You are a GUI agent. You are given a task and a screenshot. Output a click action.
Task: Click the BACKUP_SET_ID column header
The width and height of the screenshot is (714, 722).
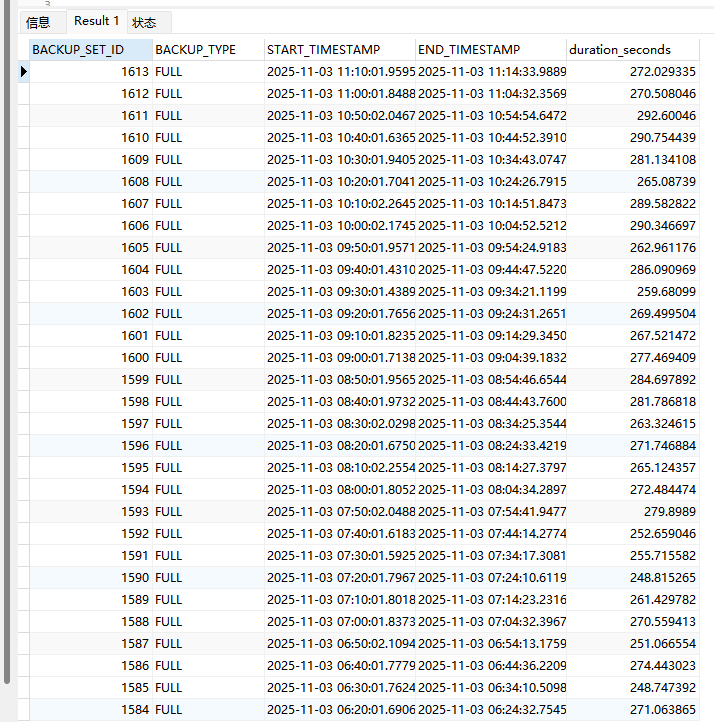(x=90, y=49)
